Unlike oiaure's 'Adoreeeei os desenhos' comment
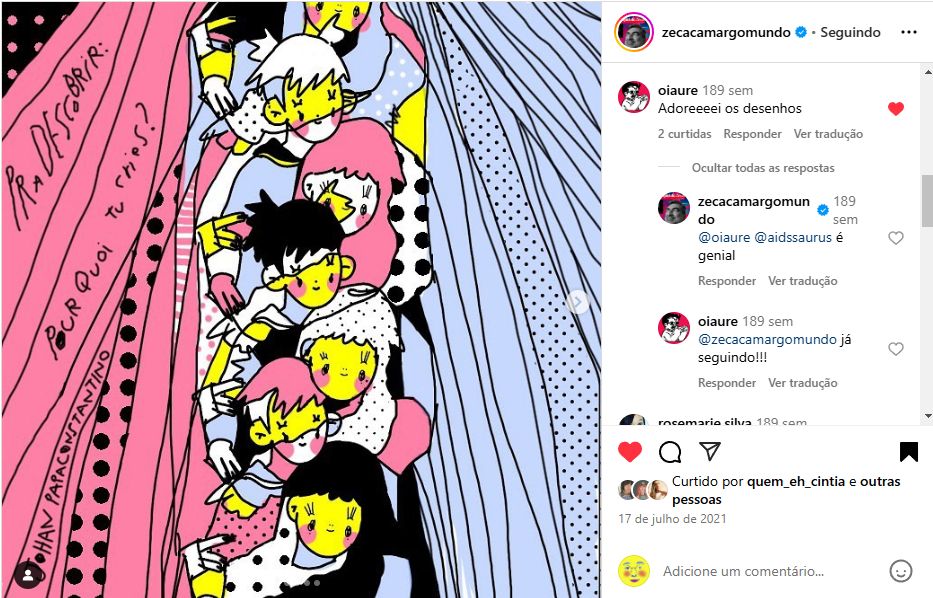 (896, 108)
